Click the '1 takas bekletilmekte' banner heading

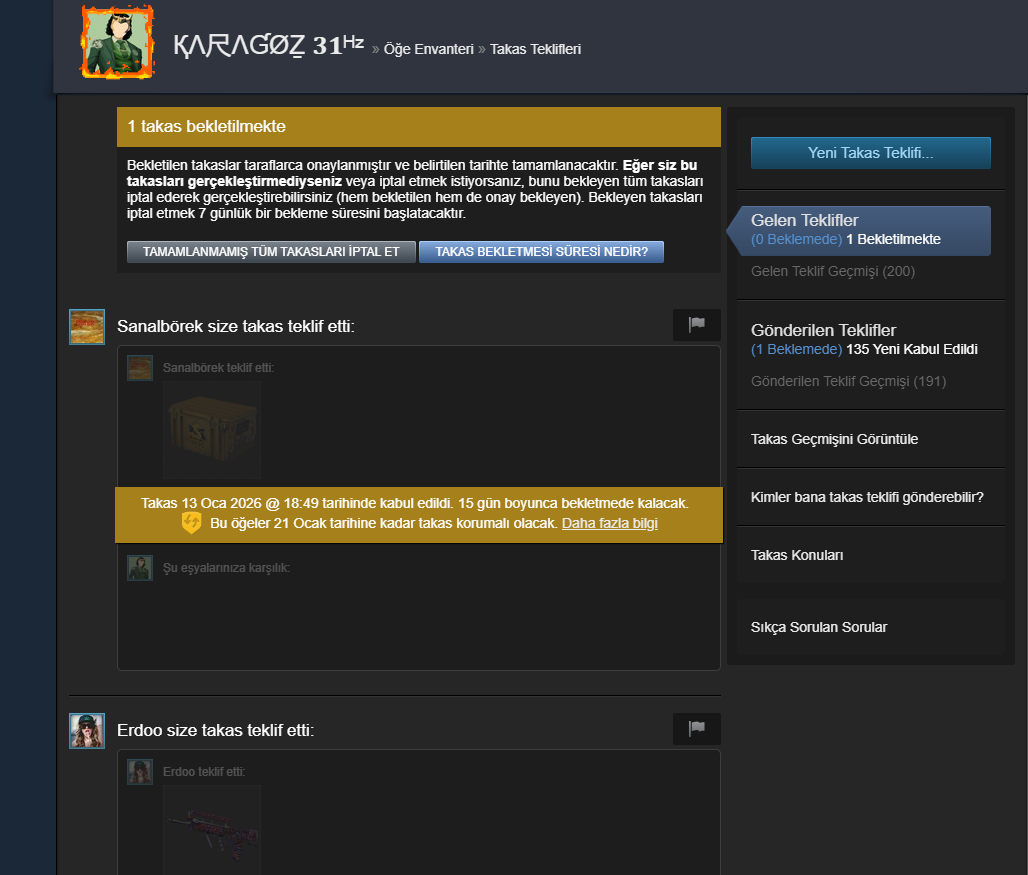pos(207,126)
